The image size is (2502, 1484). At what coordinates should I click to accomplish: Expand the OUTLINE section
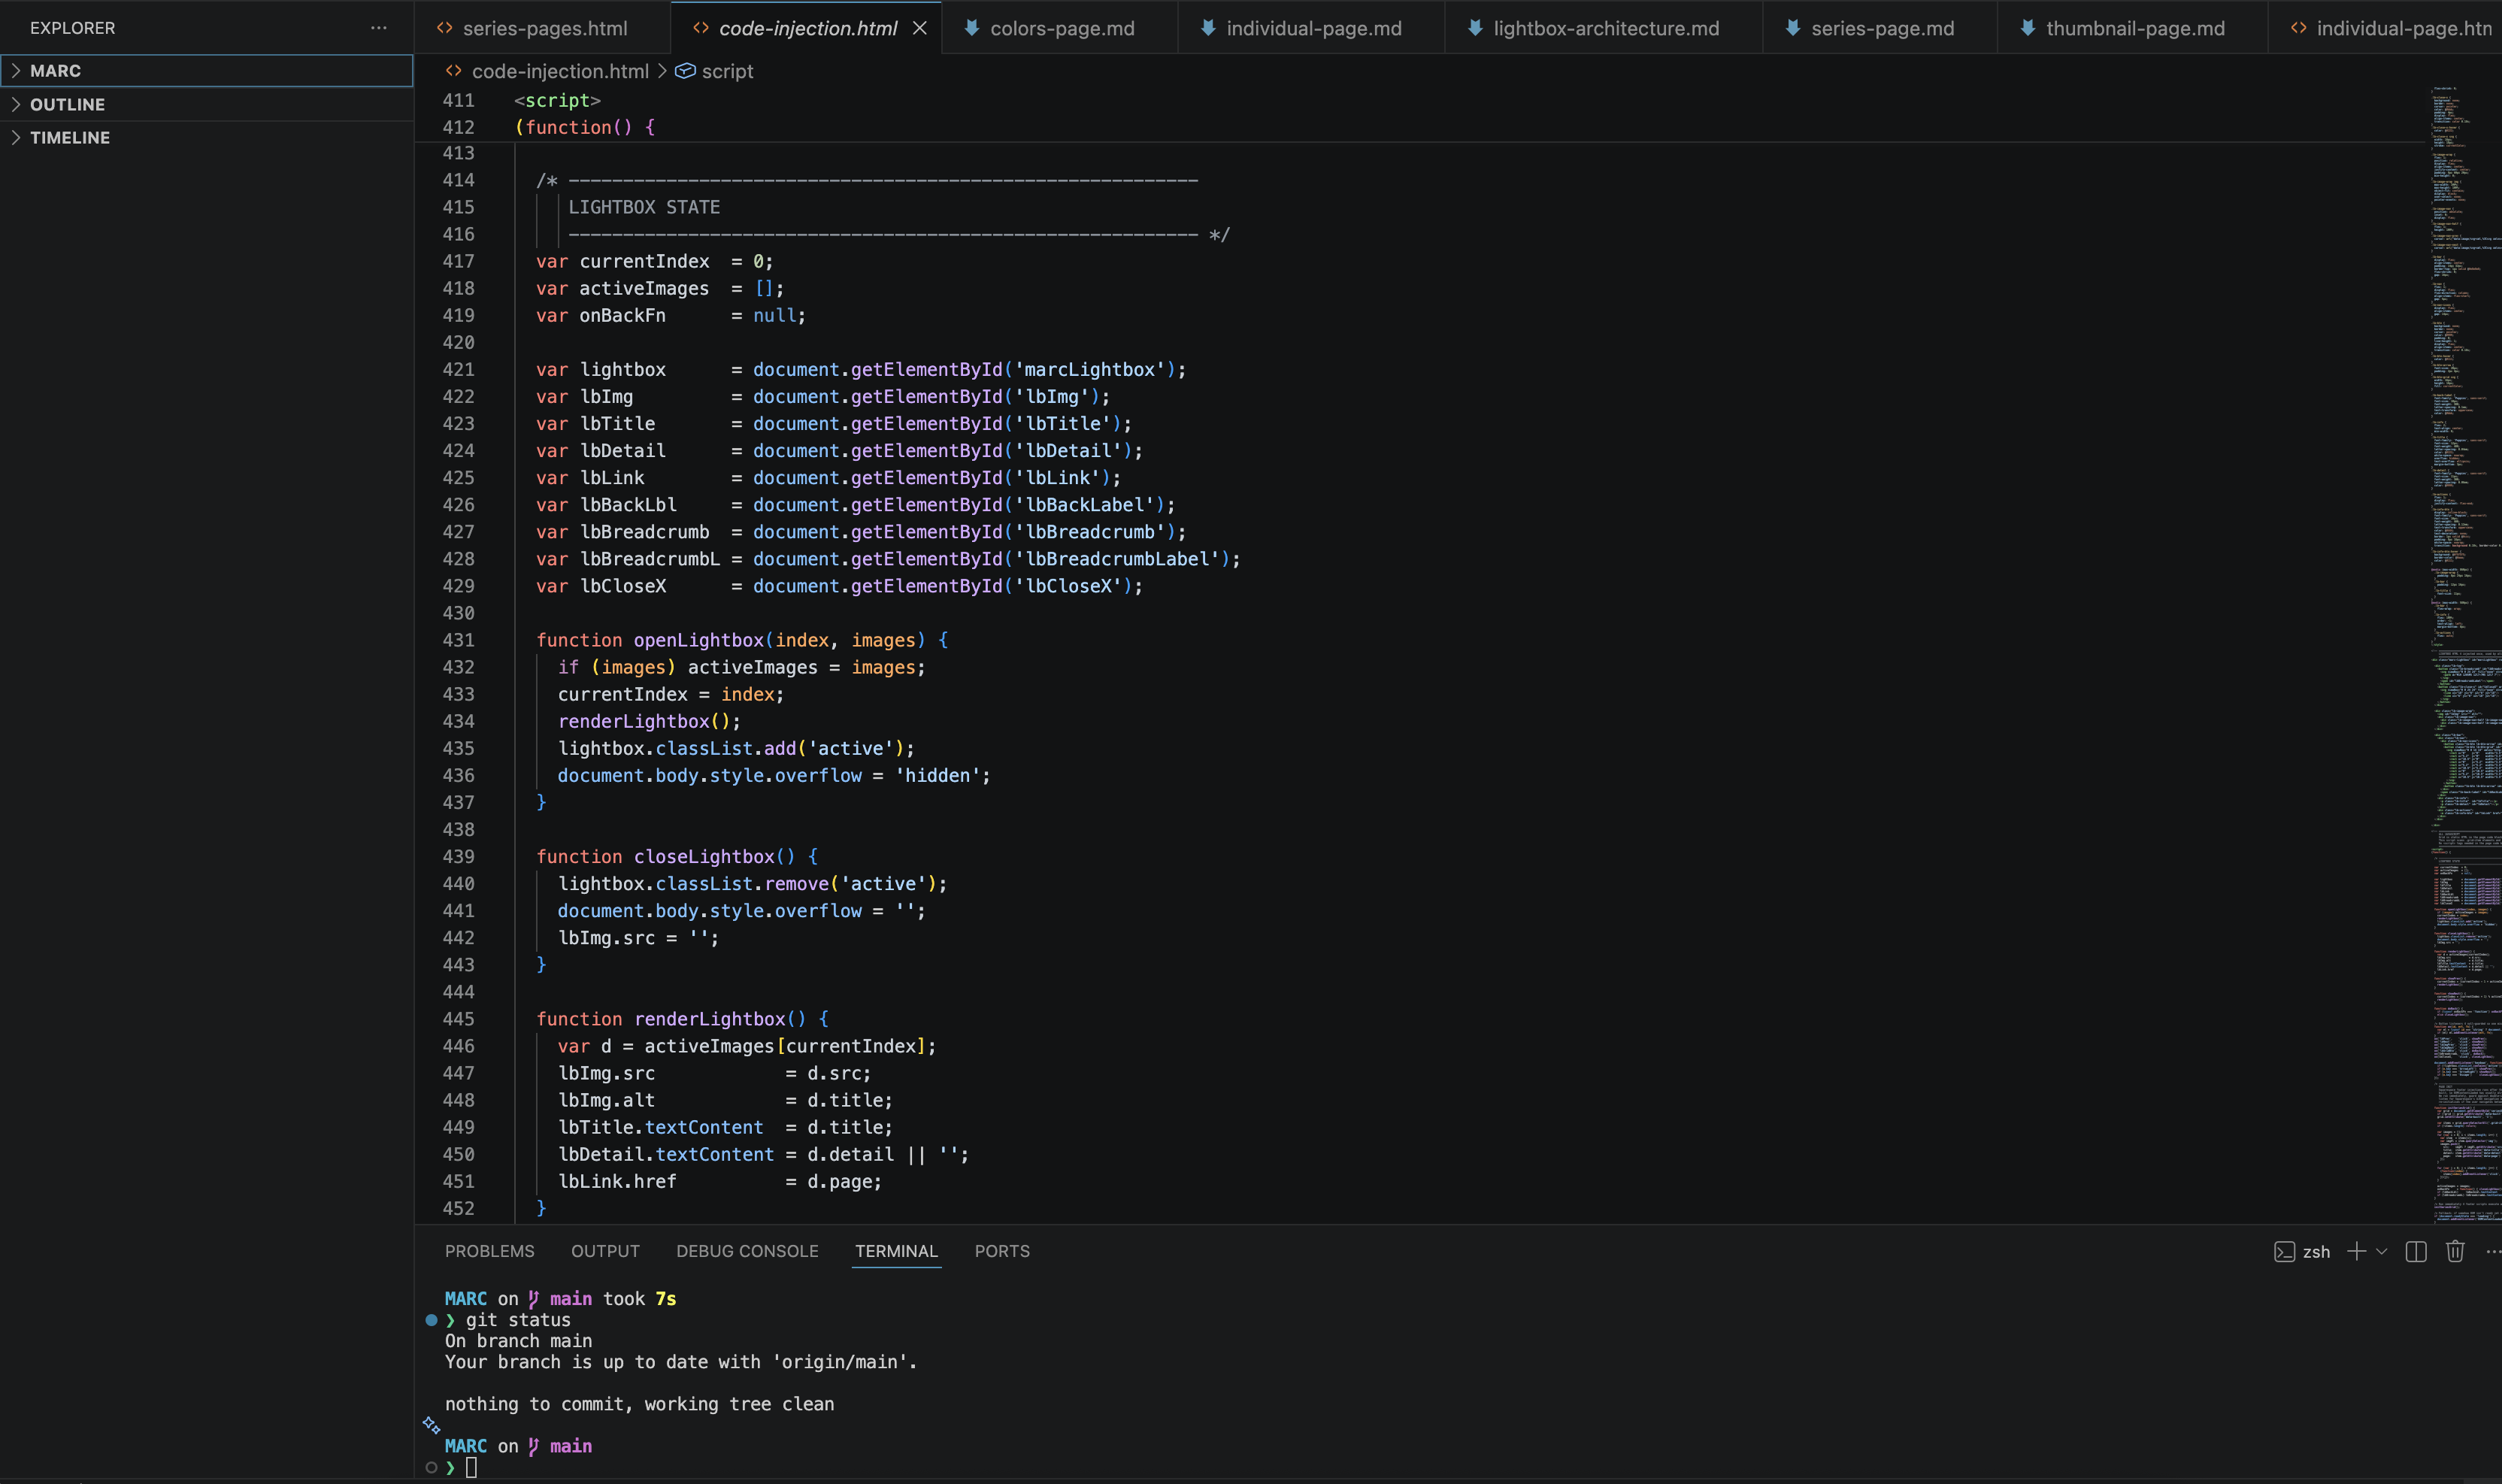(207, 104)
